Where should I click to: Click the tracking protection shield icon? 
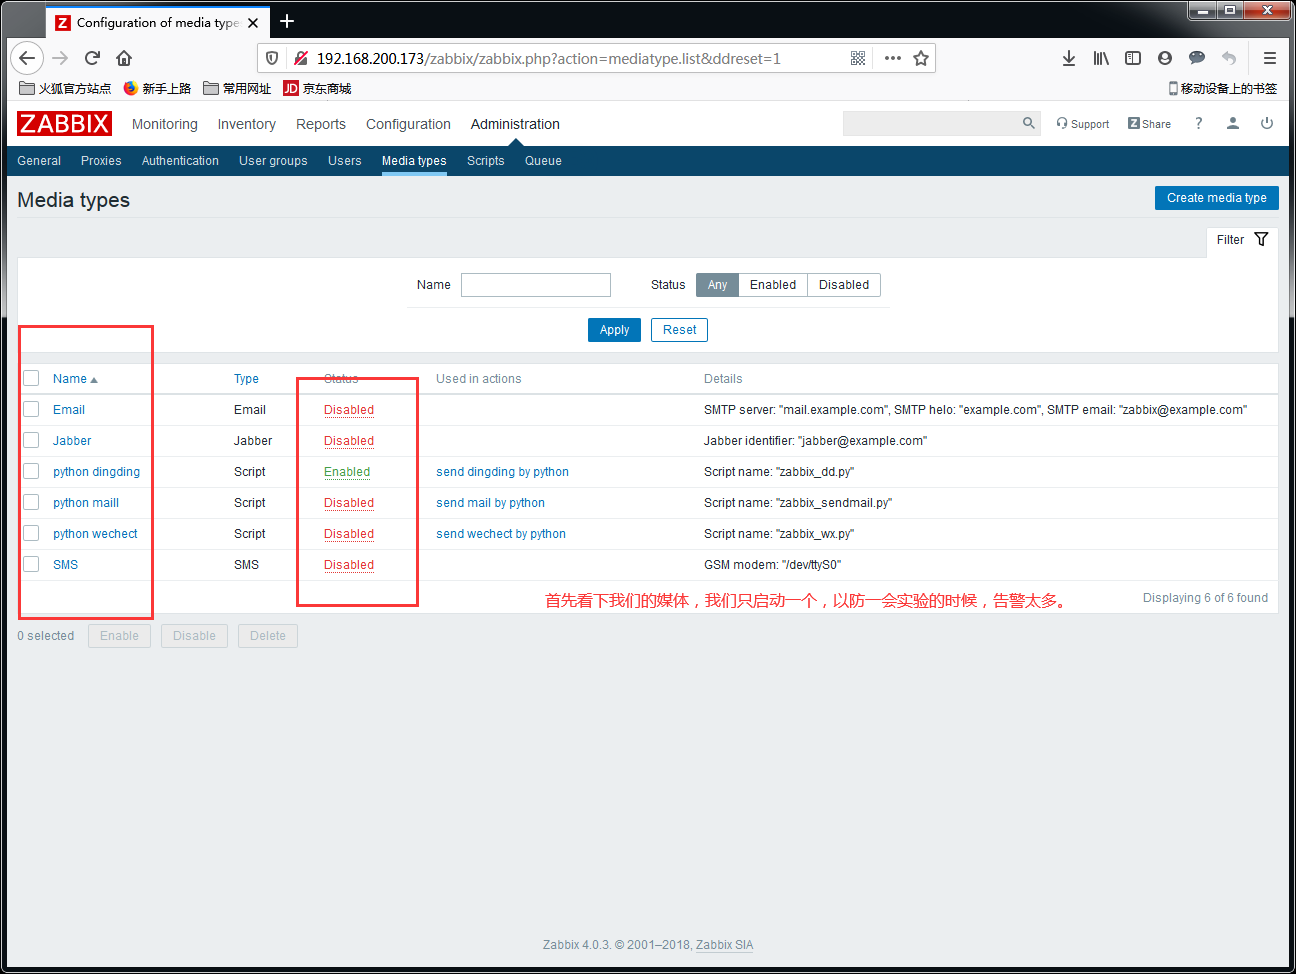point(272,58)
